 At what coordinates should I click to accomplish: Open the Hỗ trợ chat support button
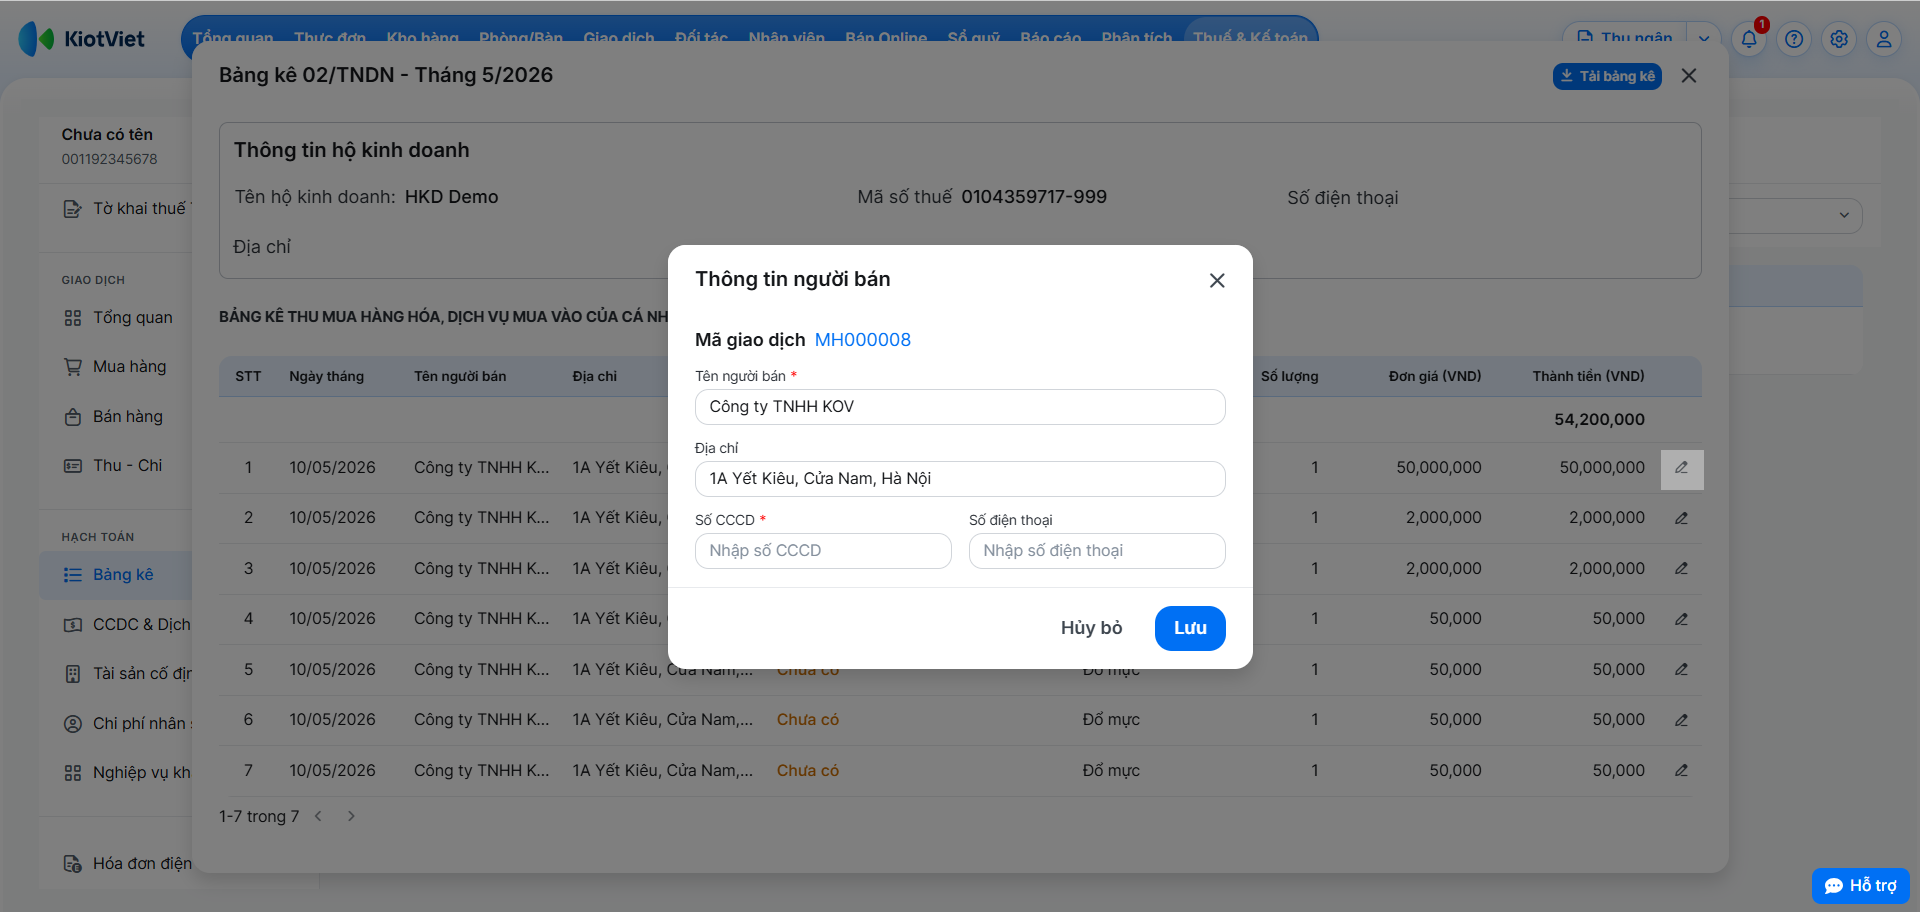(1861, 886)
